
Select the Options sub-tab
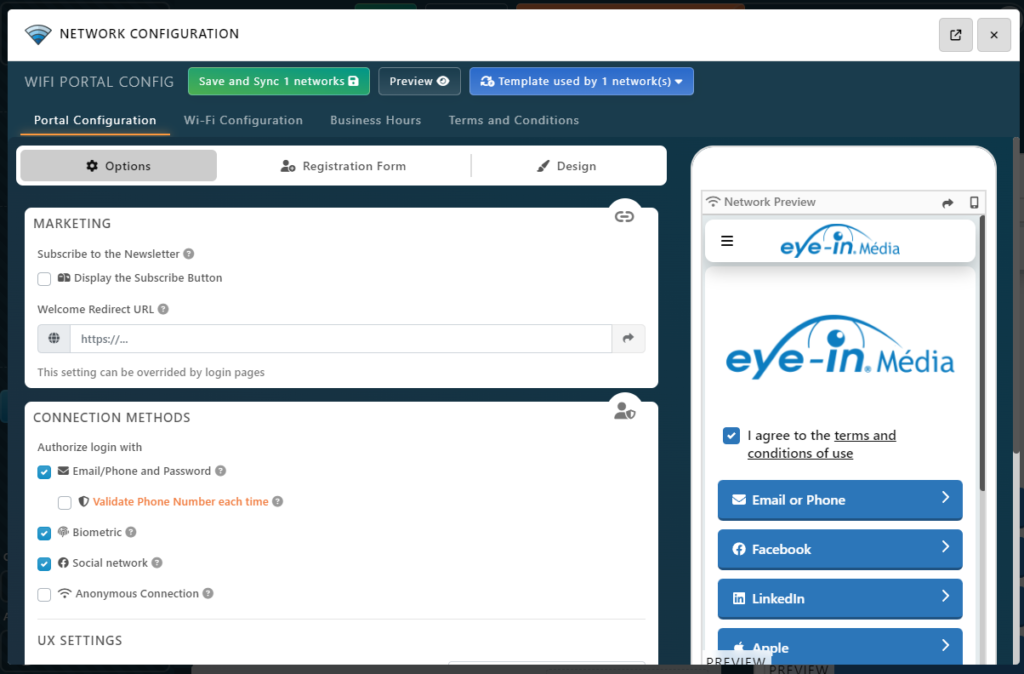tap(118, 166)
